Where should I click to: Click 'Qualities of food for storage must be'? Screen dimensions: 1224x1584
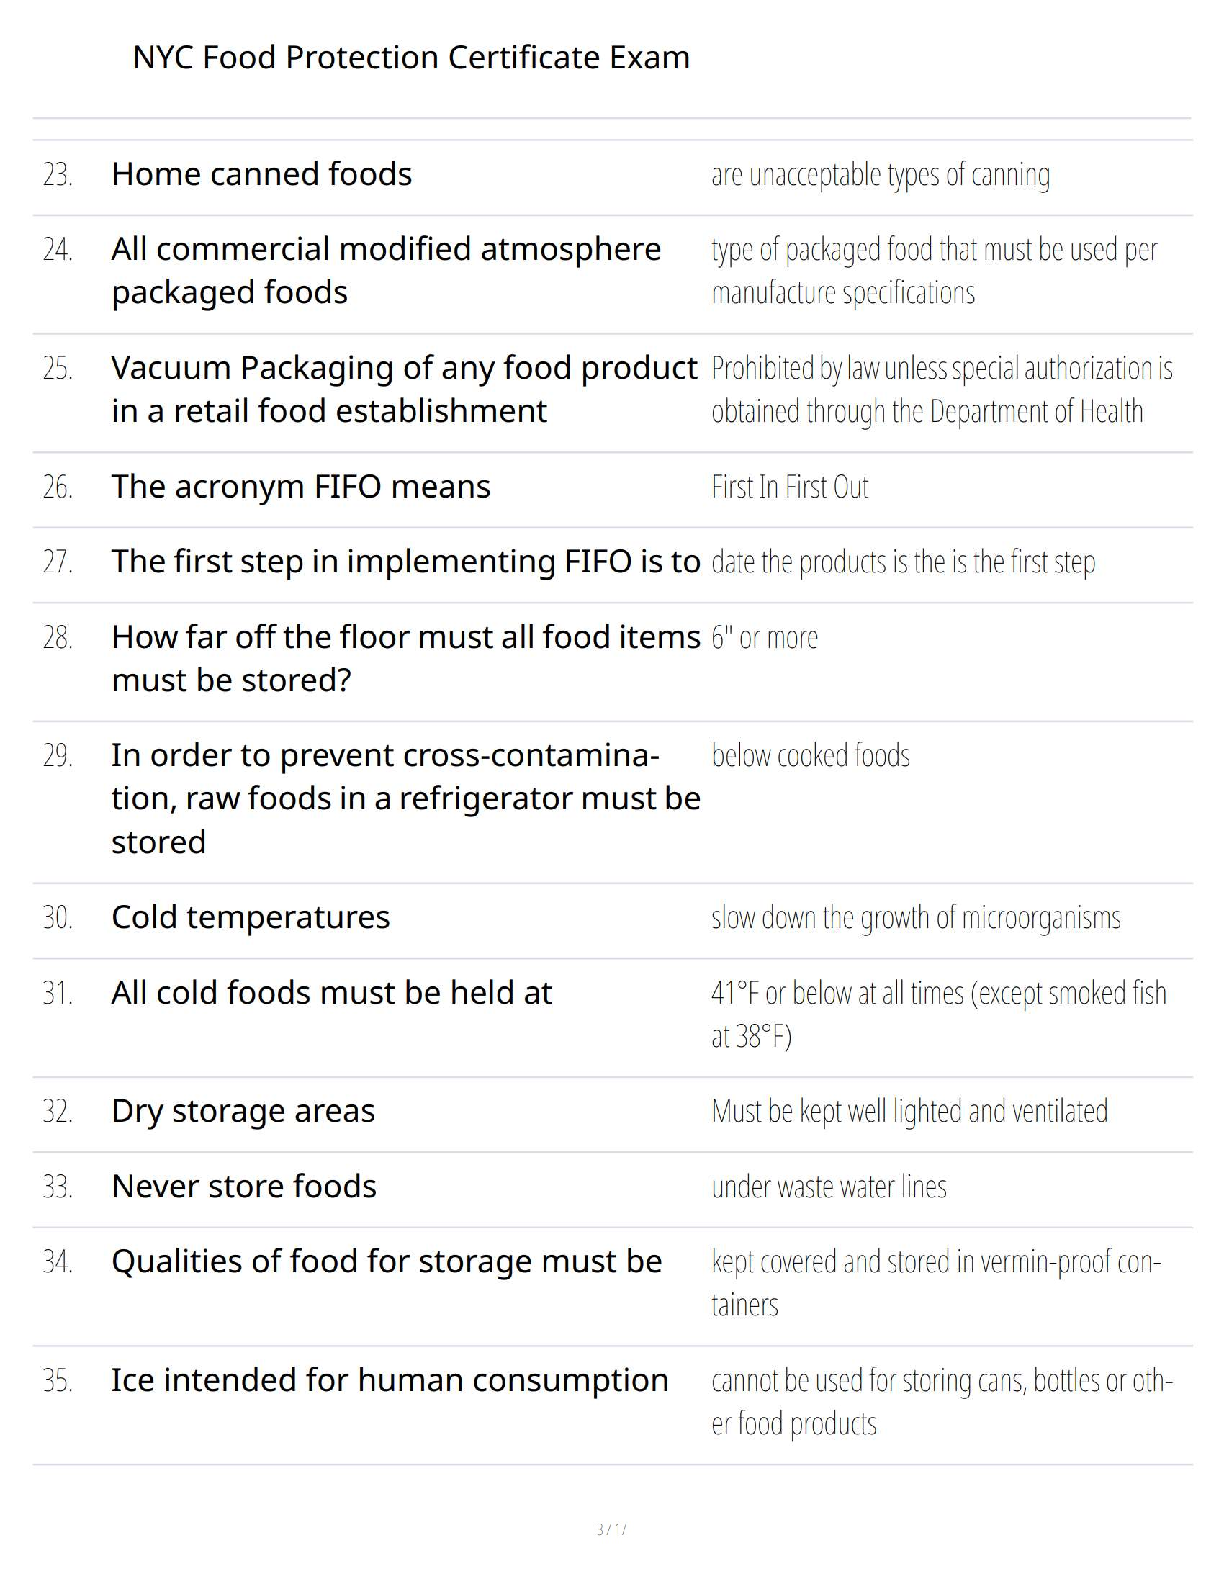386,1261
